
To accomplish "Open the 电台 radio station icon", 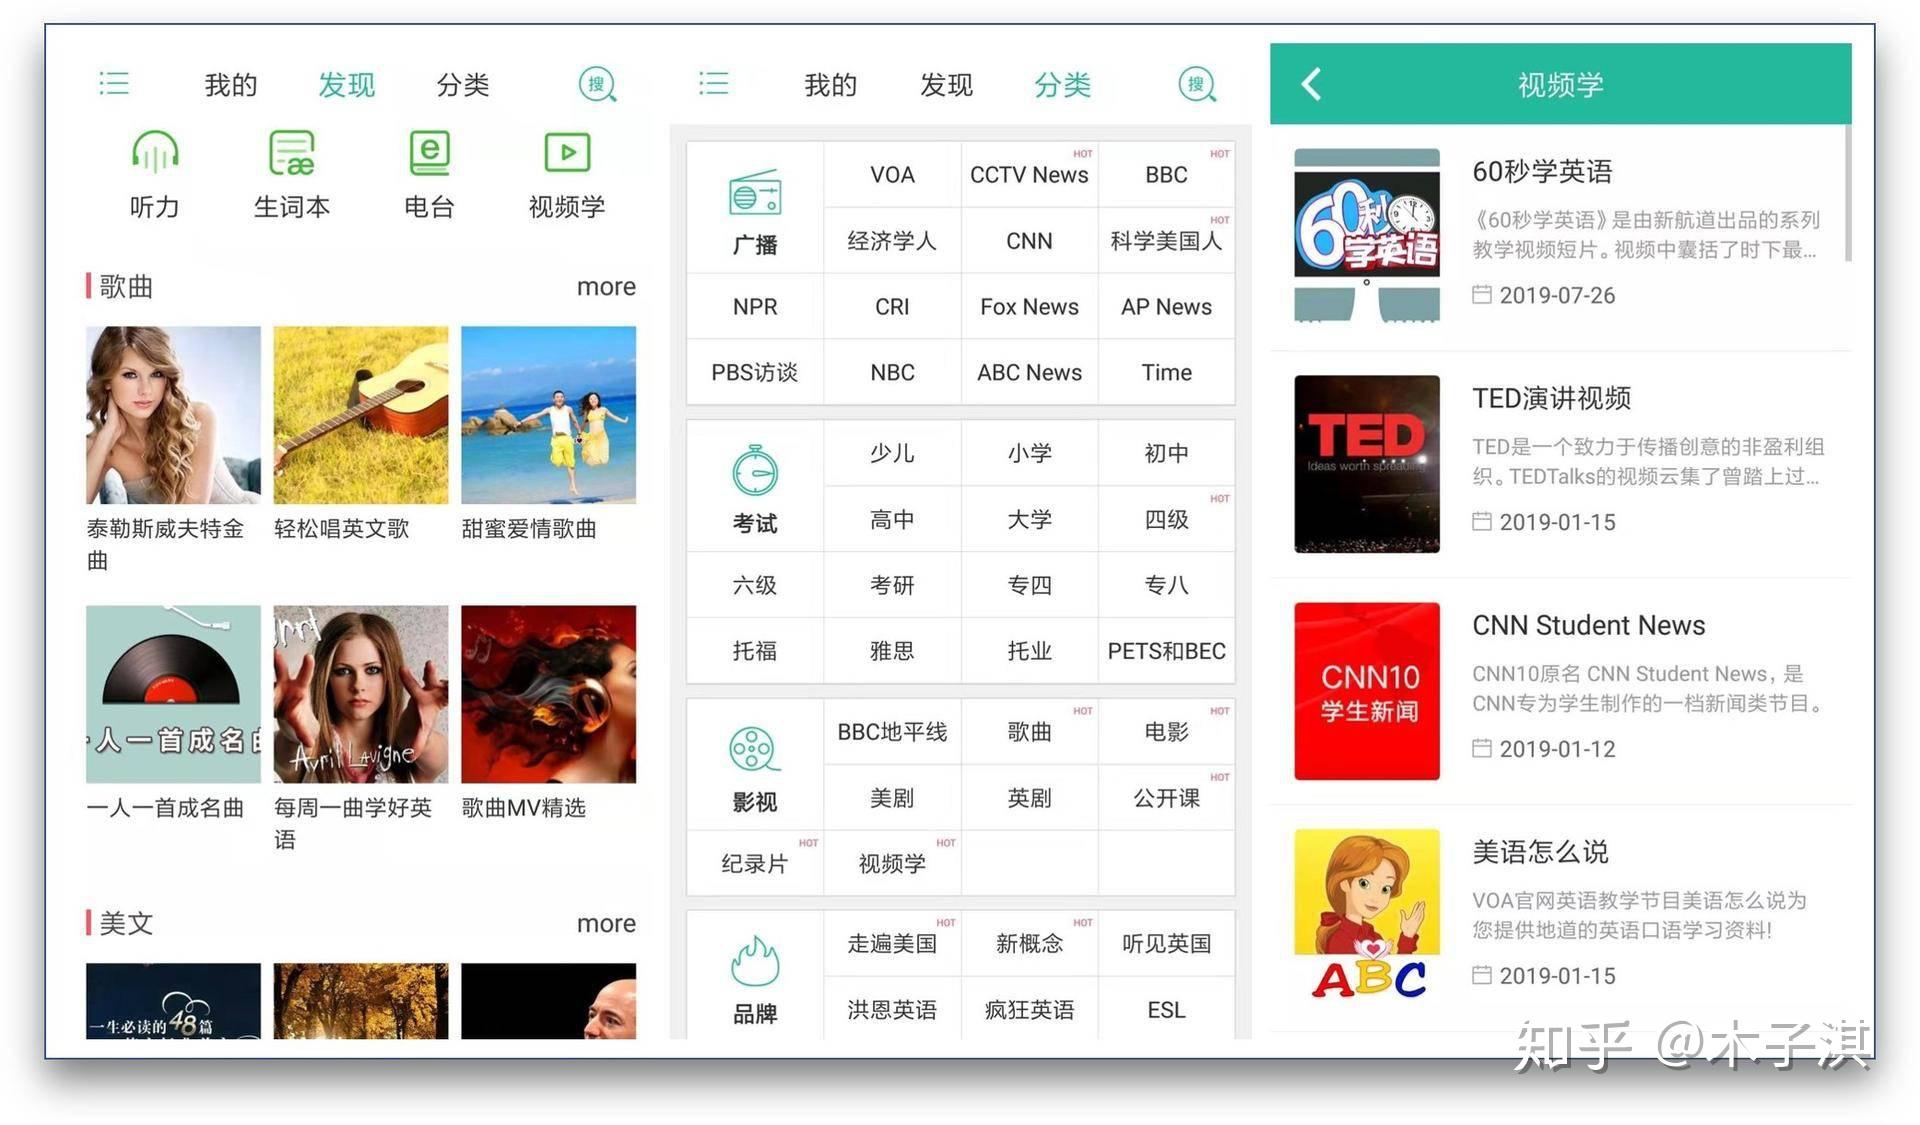I will click(429, 153).
